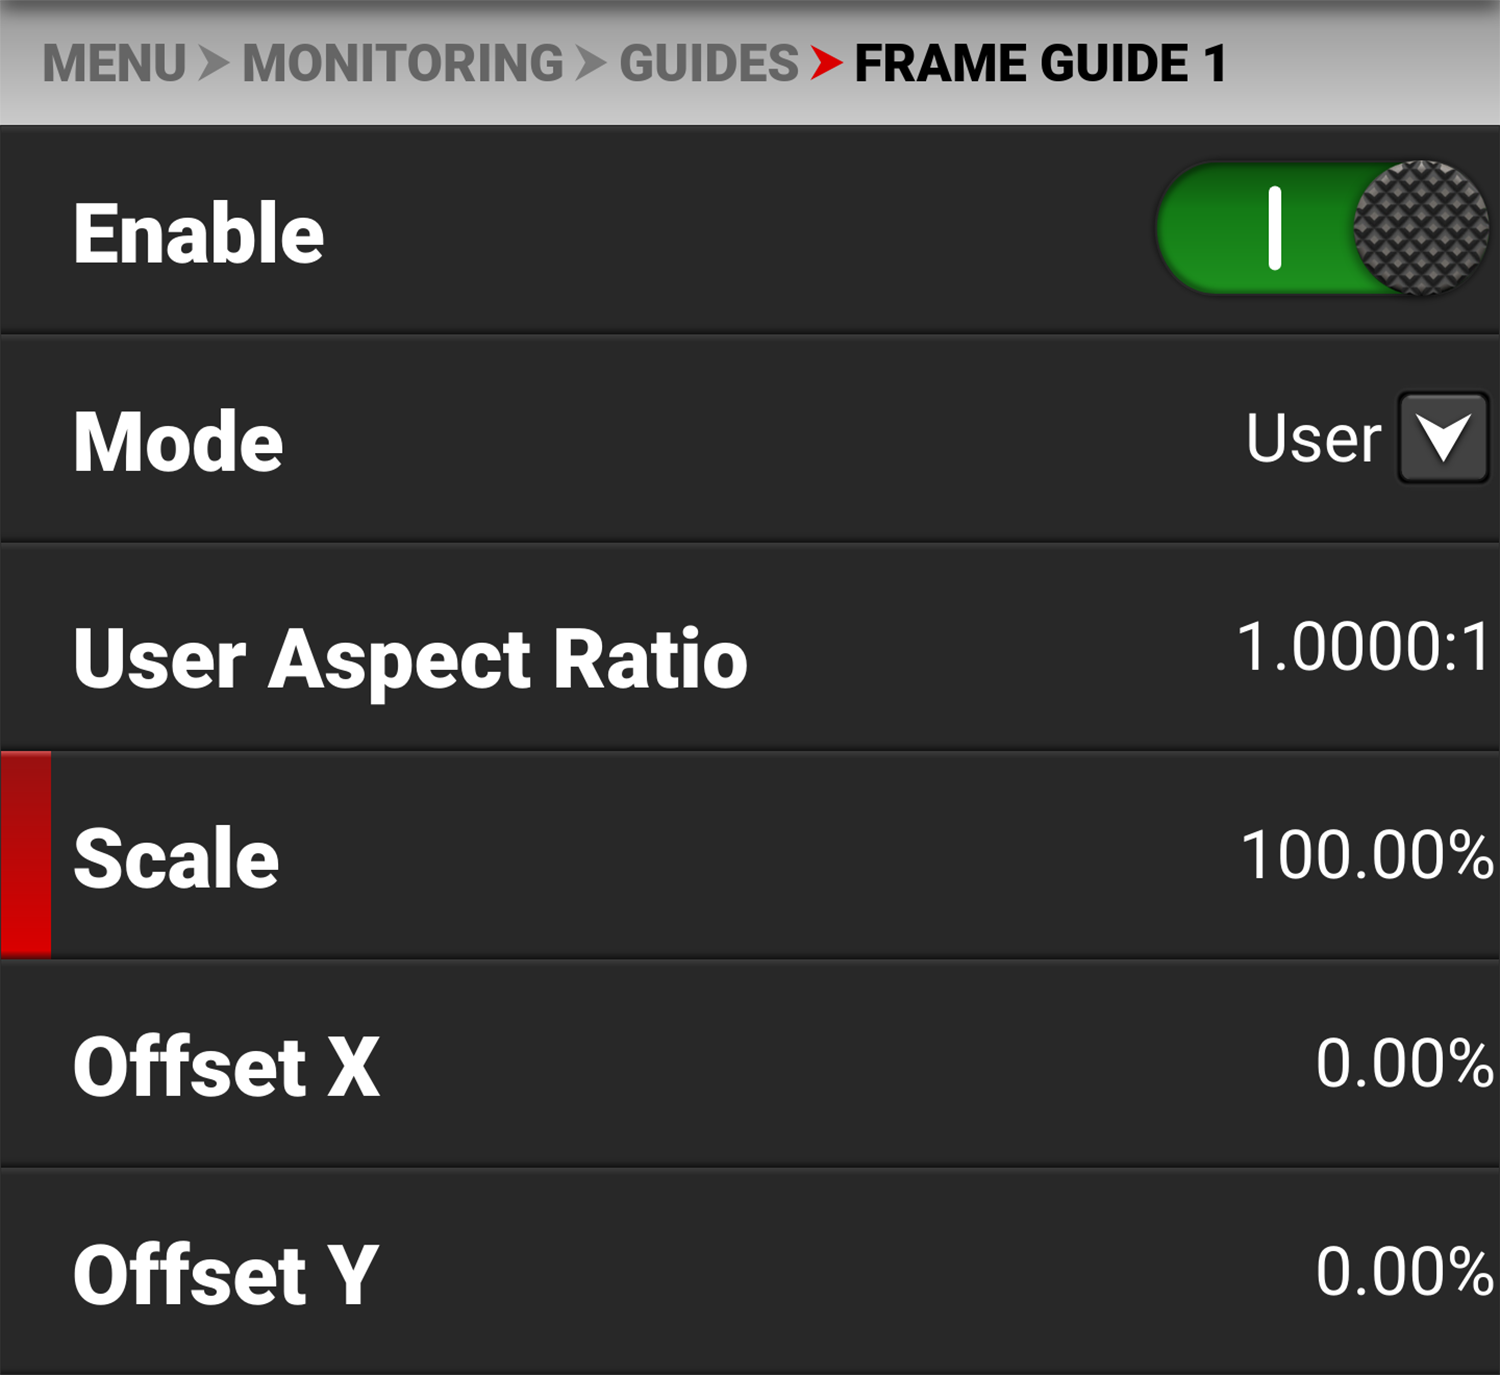Select the Offset Y row label
The image size is (1500, 1375).
(225, 1275)
